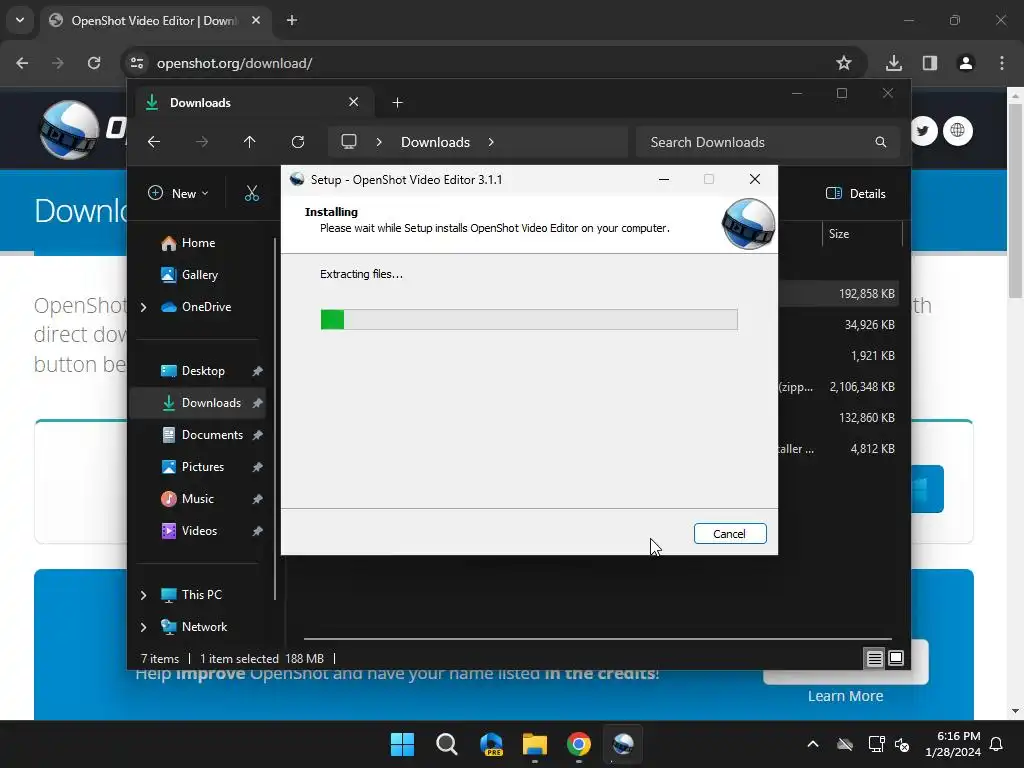Toggle the Details pane button
The height and width of the screenshot is (768, 1024).
pyautogui.click(x=856, y=193)
